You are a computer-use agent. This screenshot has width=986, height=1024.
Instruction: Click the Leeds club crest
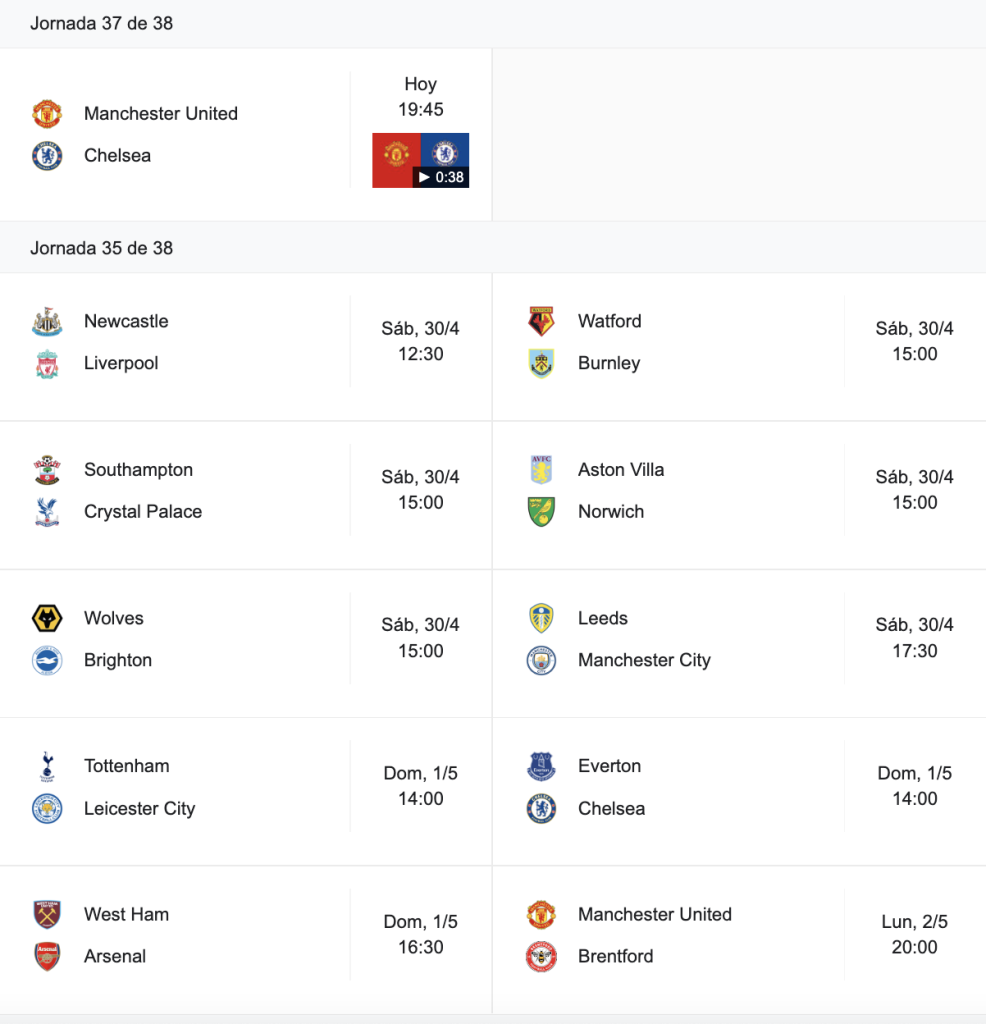tap(541, 618)
